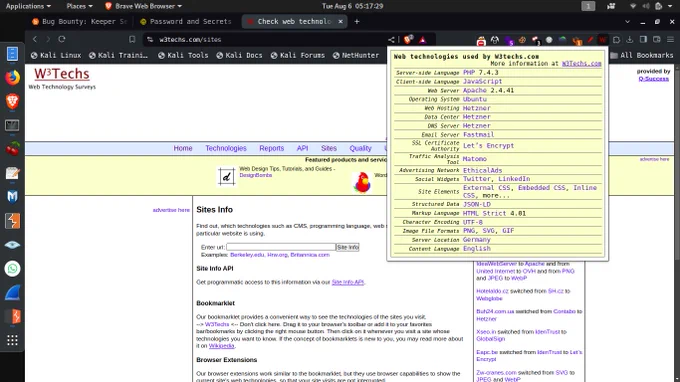Switch to Bug Bounty: Keeper tab

coord(80,21)
